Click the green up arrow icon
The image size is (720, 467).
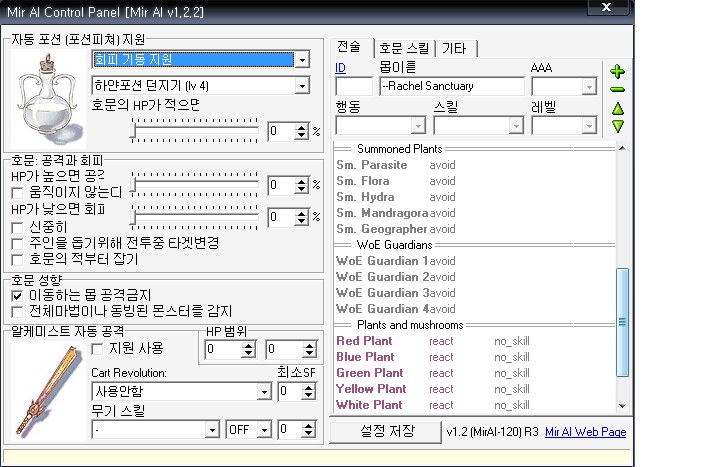point(618,108)
